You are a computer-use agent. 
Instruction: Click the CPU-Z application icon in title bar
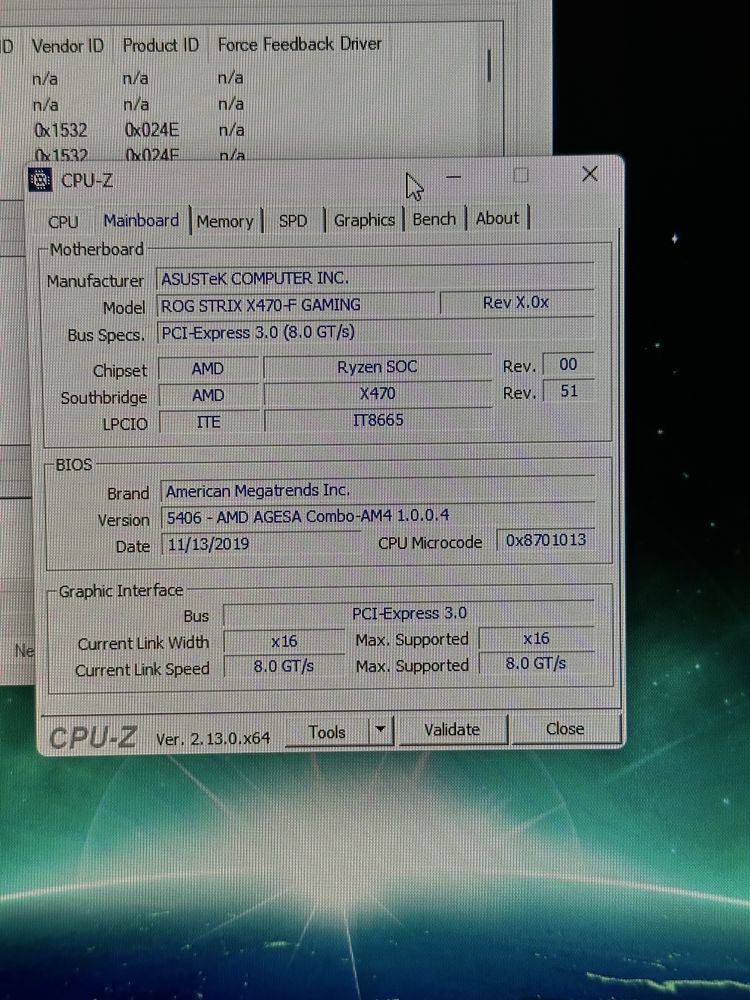click(x=40, y=180)
